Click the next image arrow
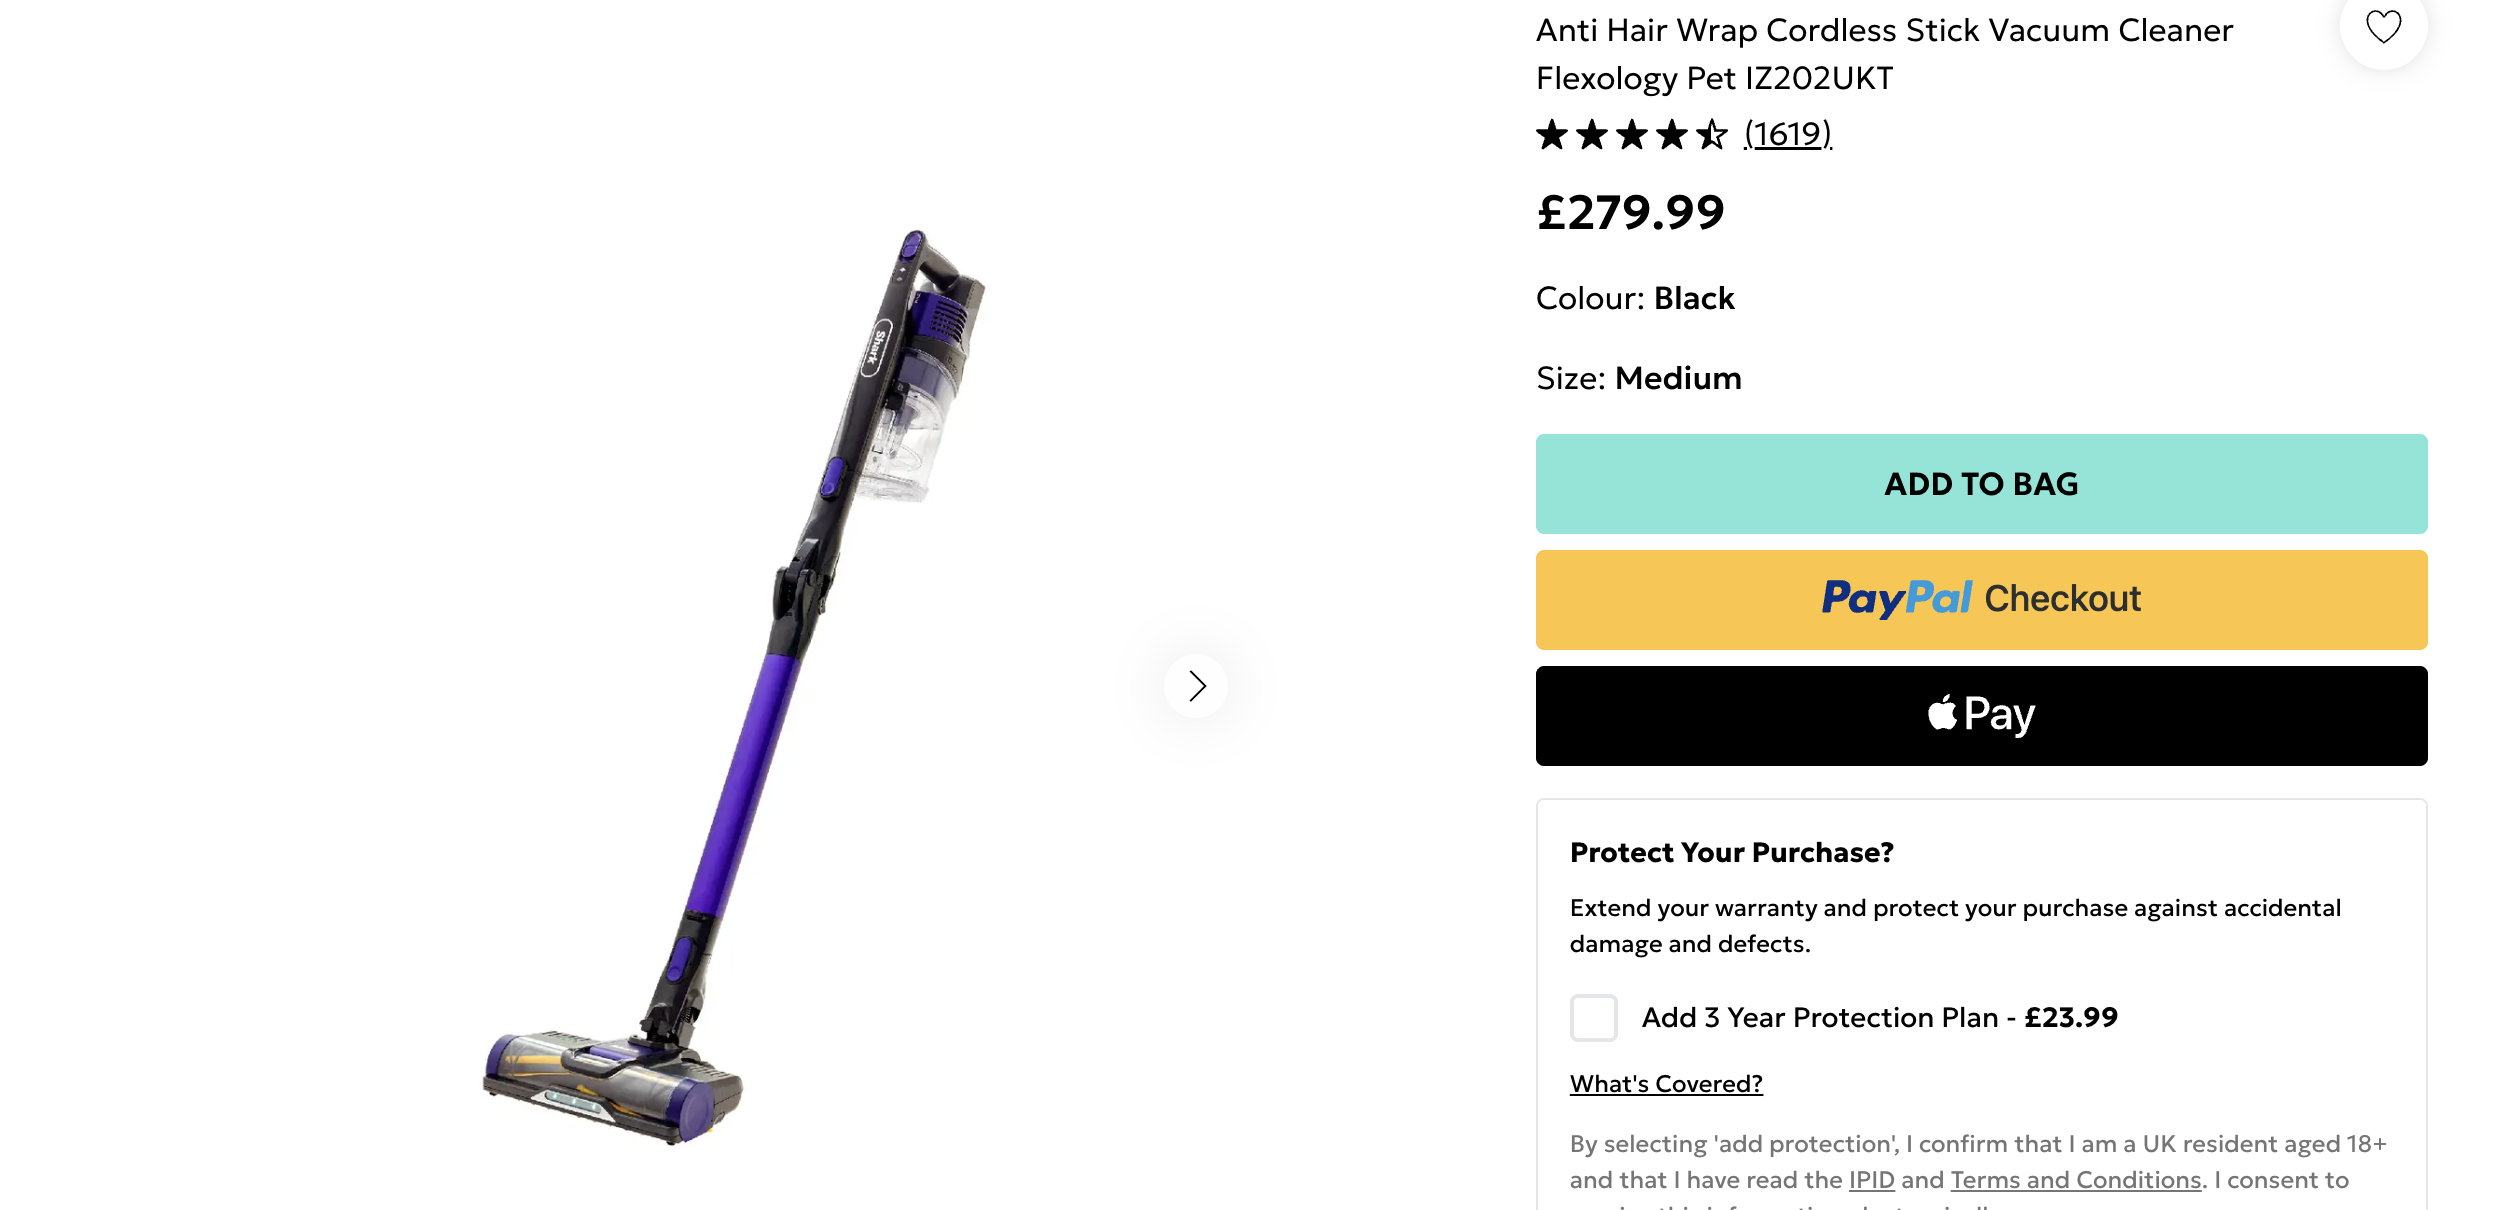The width and height of the screenshot is (2498, 1210). 1196,686
